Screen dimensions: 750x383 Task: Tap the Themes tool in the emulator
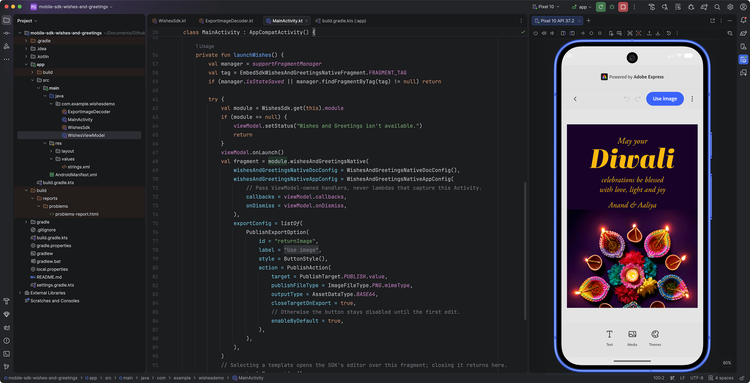pyautogui.click(x=655, y=338)
